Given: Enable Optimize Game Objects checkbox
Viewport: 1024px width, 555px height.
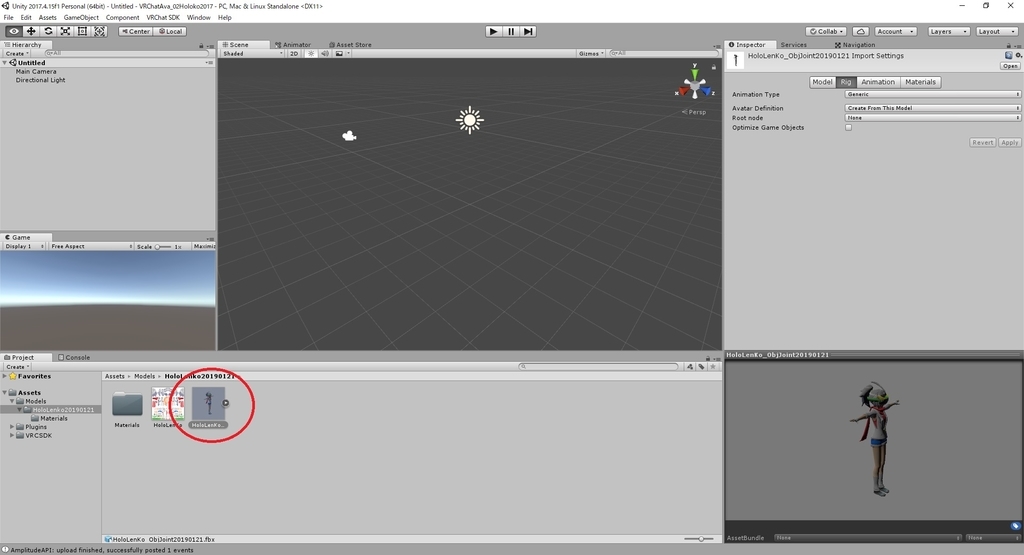Looking at the screenshot, I should click(848, 127).
